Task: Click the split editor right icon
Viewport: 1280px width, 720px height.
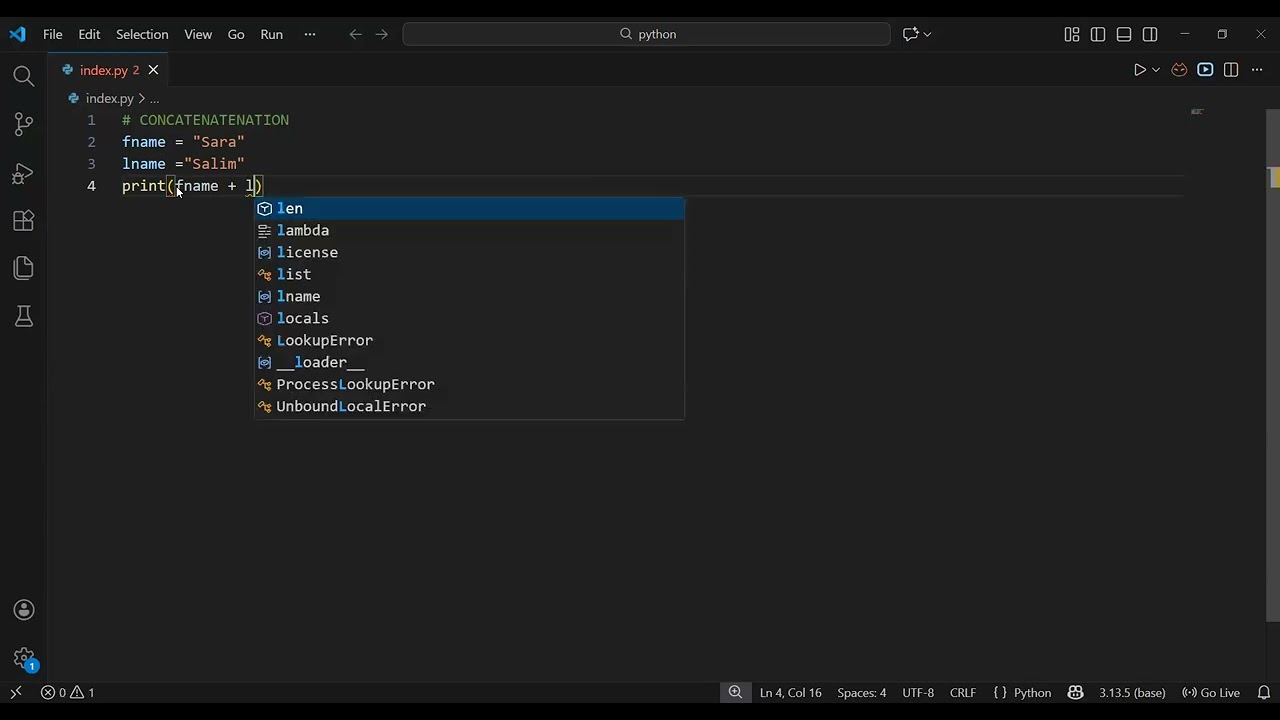Action: pyautogui.click(x=1231, y=70)
